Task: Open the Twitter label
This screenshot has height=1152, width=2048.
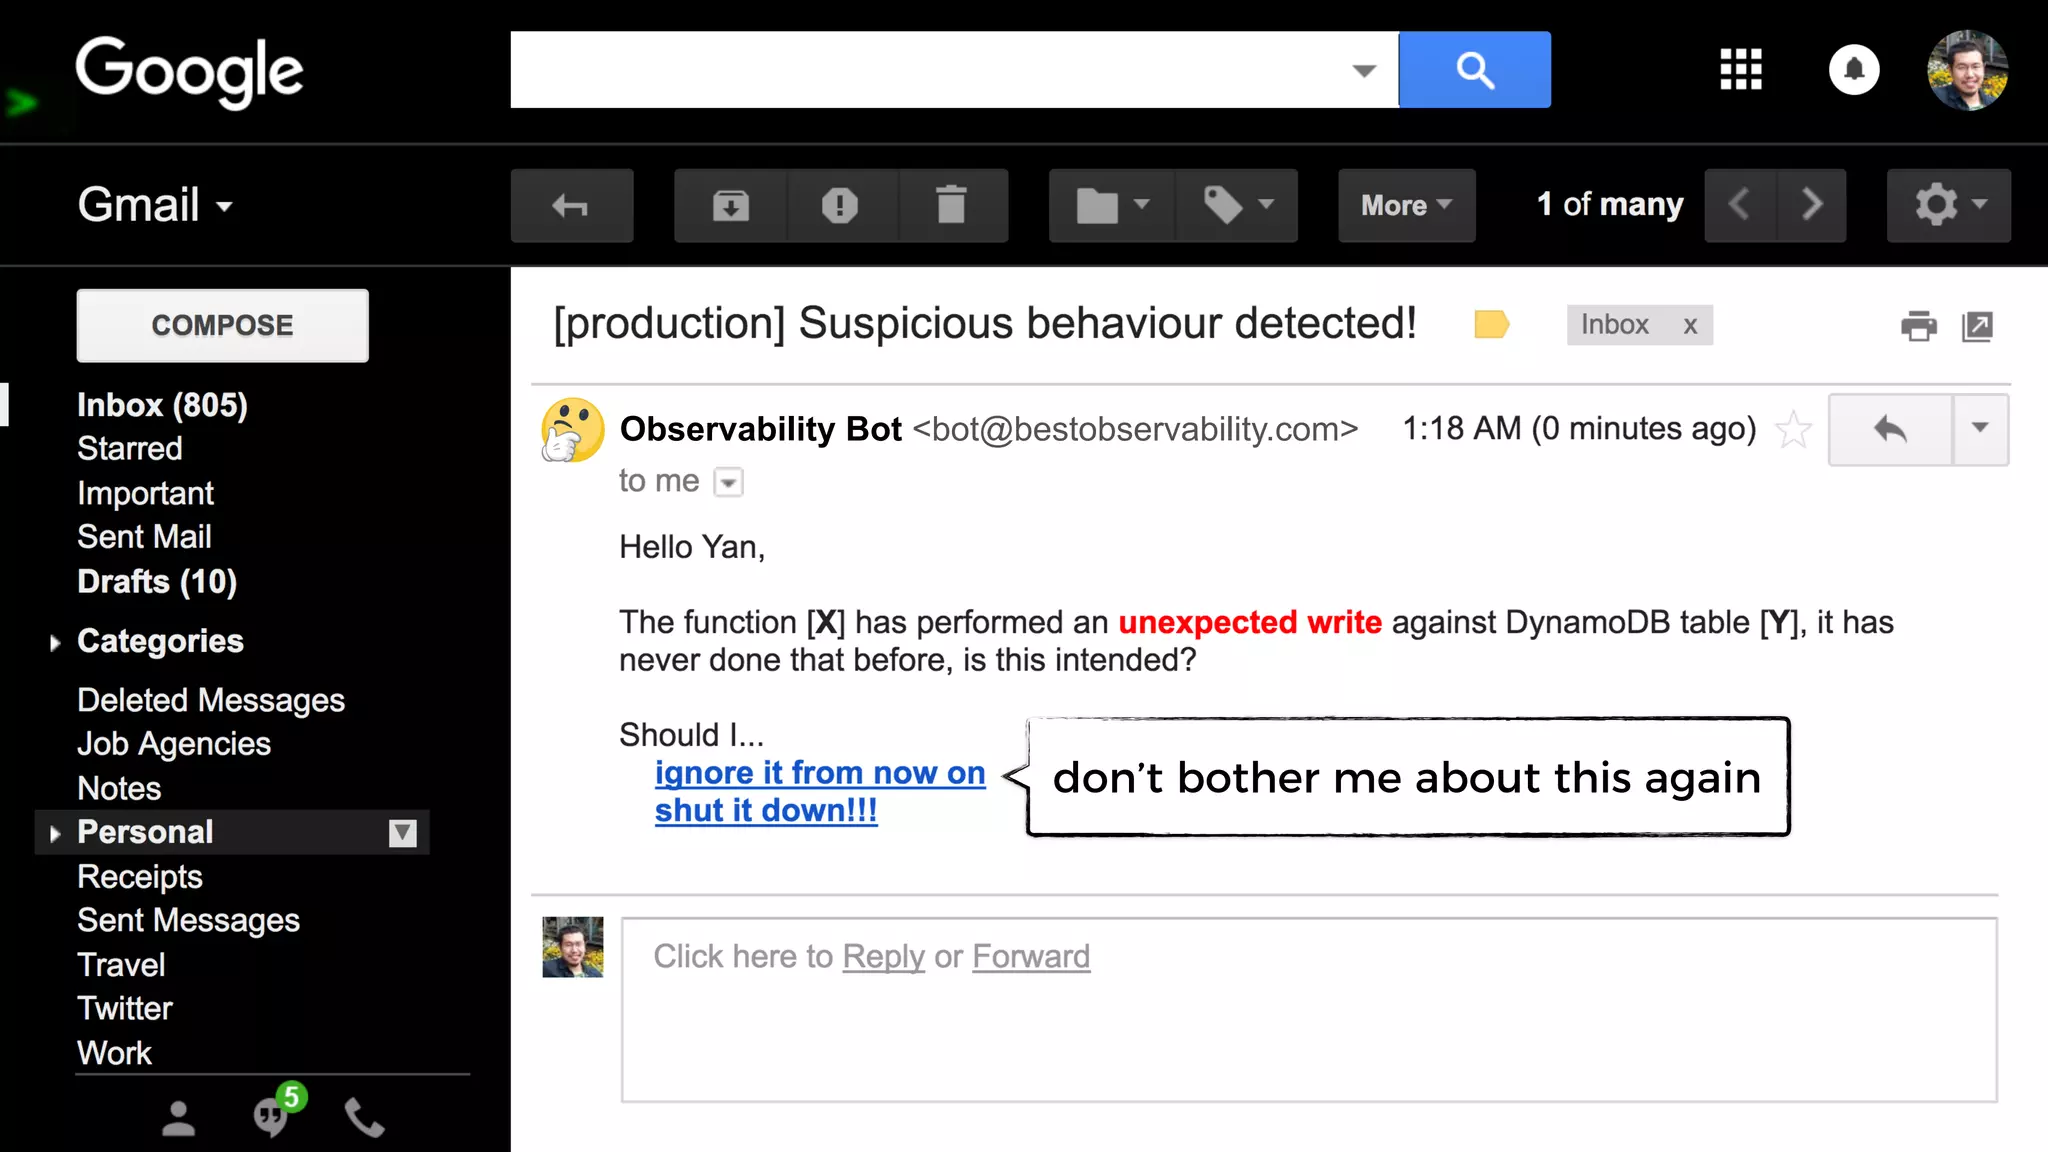Action: [x=125, y=1009]
